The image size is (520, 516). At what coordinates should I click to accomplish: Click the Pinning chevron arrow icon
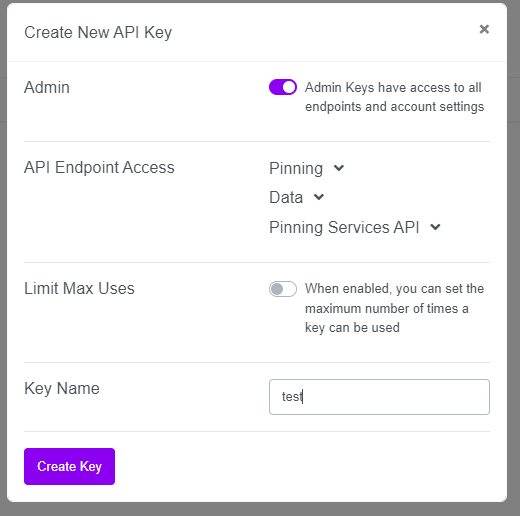pyautogui.click(x=339, y=168)
